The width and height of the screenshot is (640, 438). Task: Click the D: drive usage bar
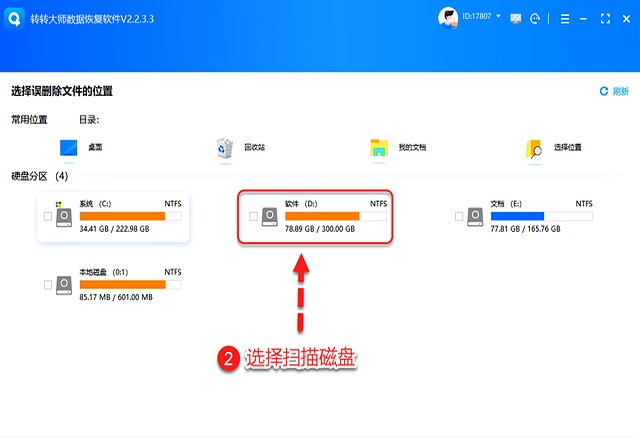point(336,216)
